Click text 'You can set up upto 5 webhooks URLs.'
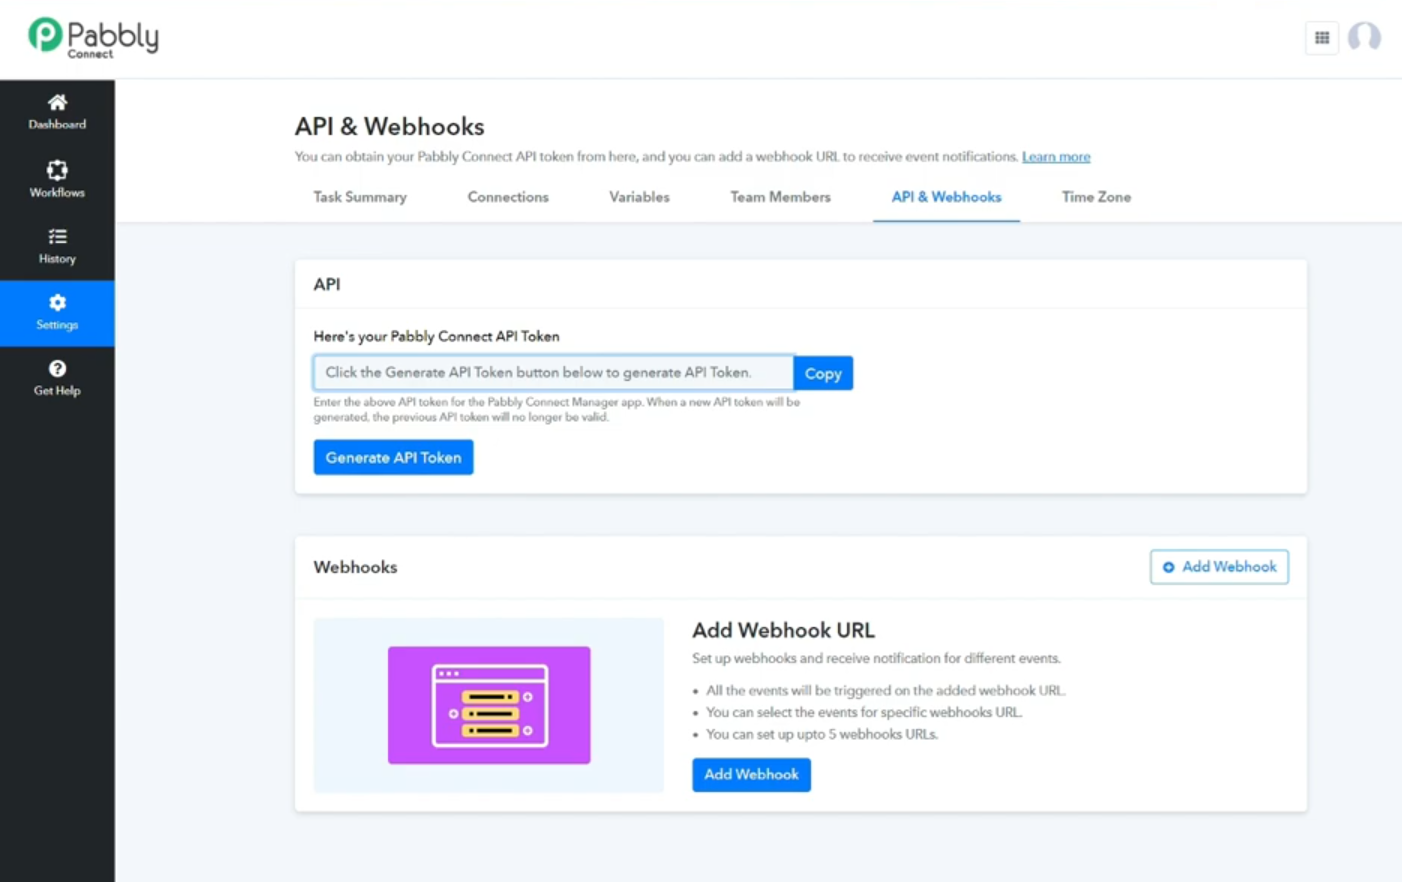 (822, 734)
